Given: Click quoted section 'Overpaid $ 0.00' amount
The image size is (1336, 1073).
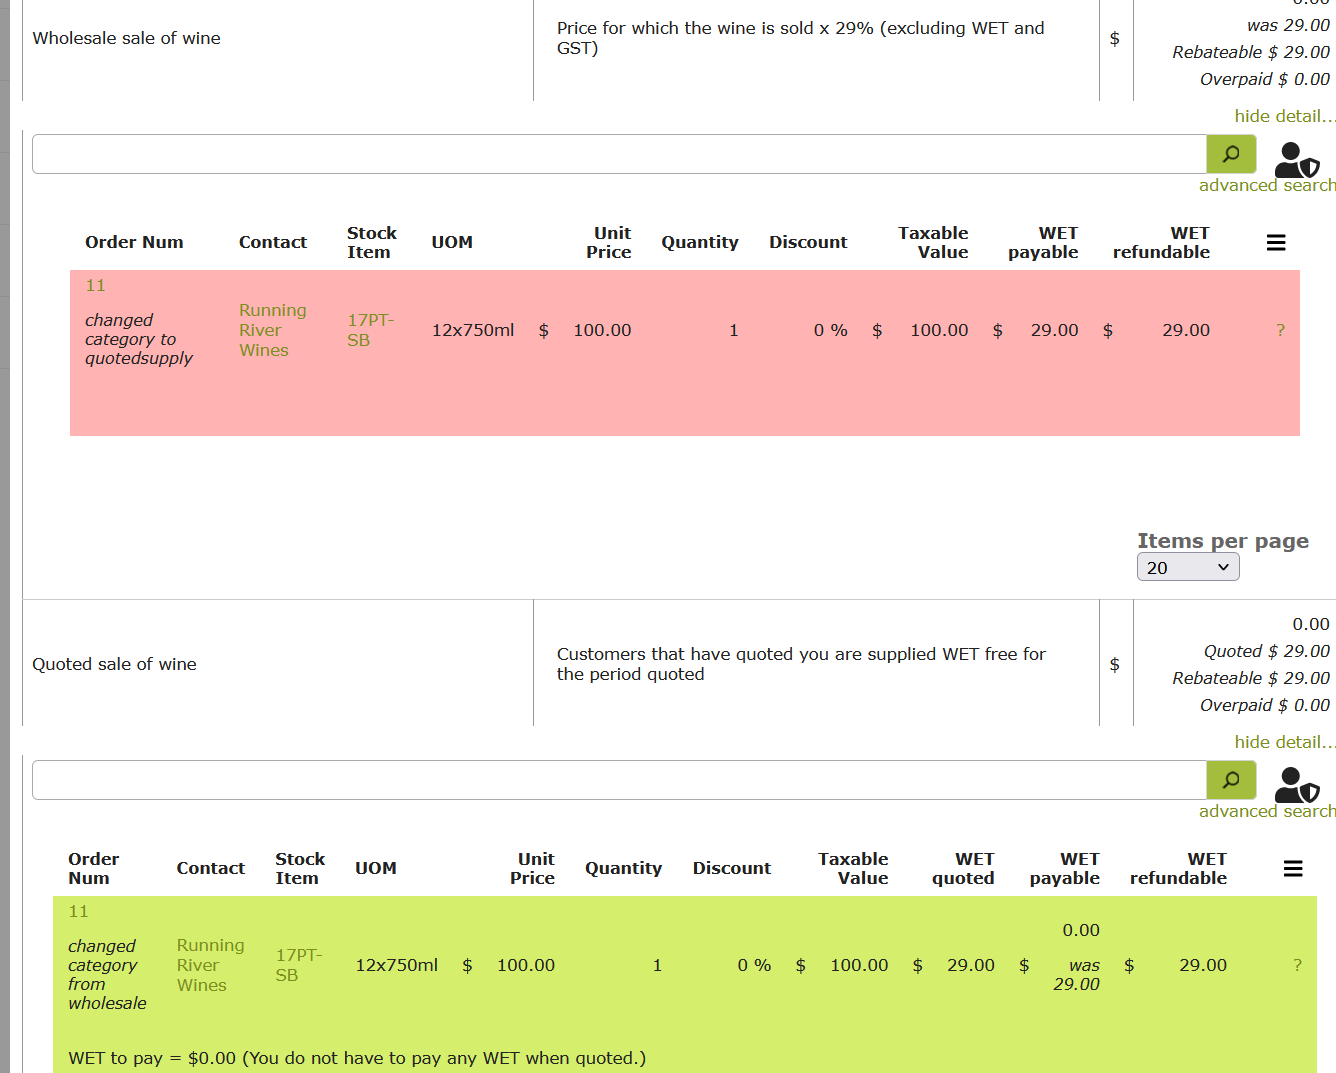Looking at the screenshot, I should [x=1265, y=705].
